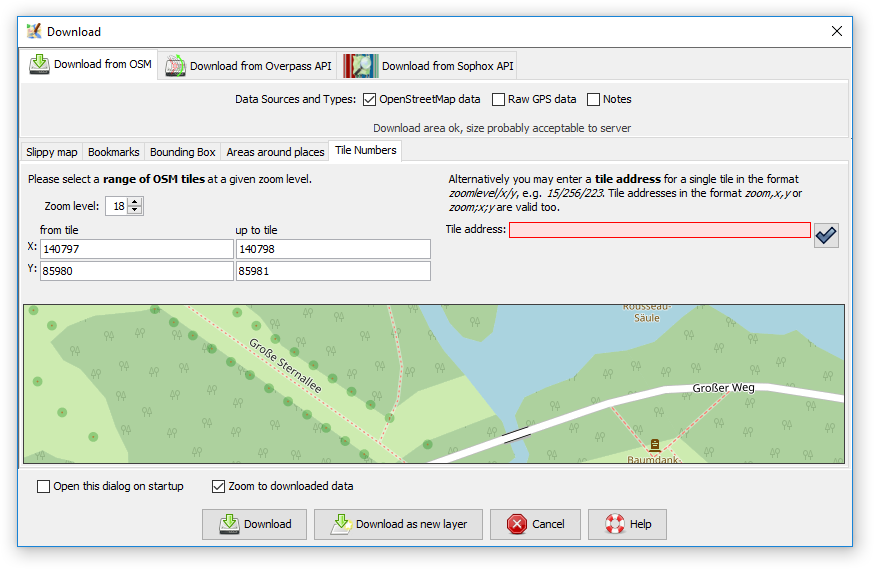Click the Baumdenkmal marker icon on the map

point(655,444)
